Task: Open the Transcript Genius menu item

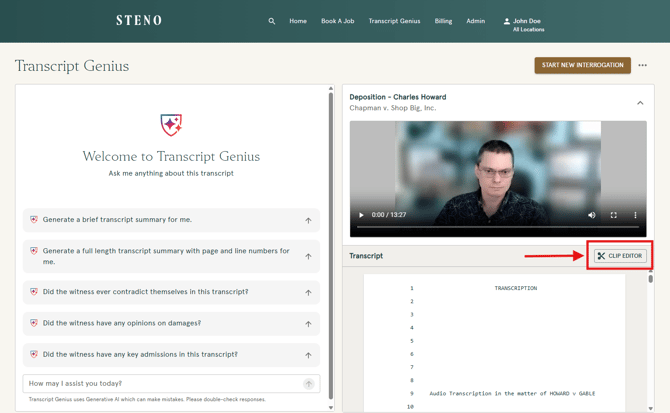Action: (394, 21)
